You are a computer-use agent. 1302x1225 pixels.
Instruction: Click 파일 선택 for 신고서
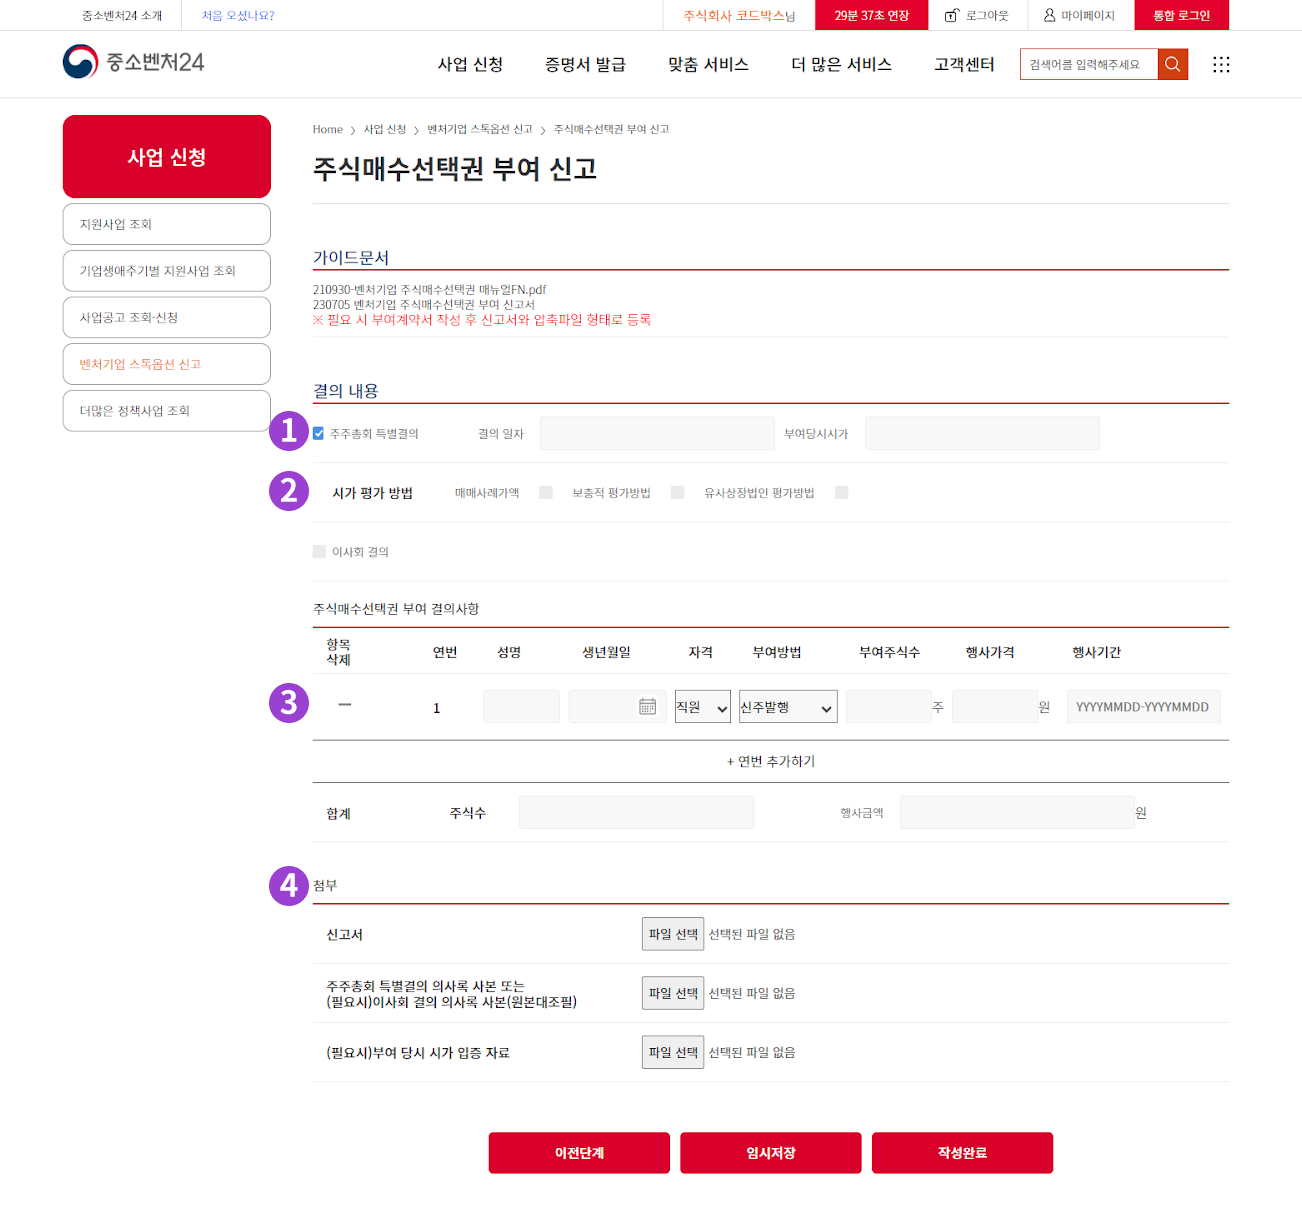coord(673,934)
